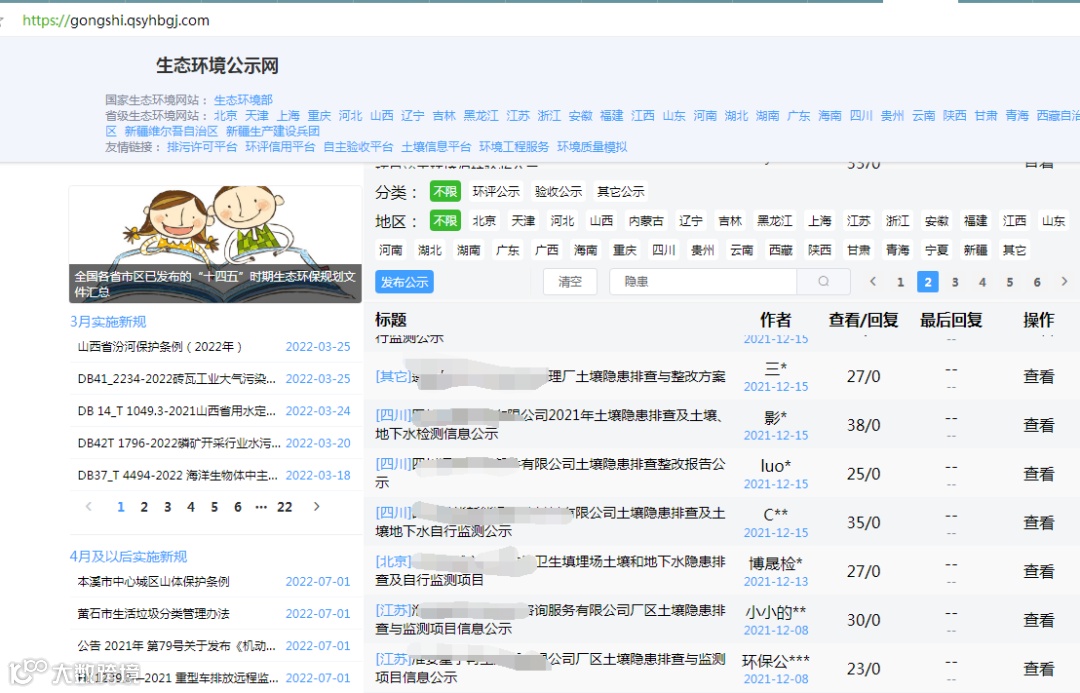Screen dimensions: 1080x693
Task: Open ellipsis more pages in regulations pagination
Action: click(x=261, y=506)
